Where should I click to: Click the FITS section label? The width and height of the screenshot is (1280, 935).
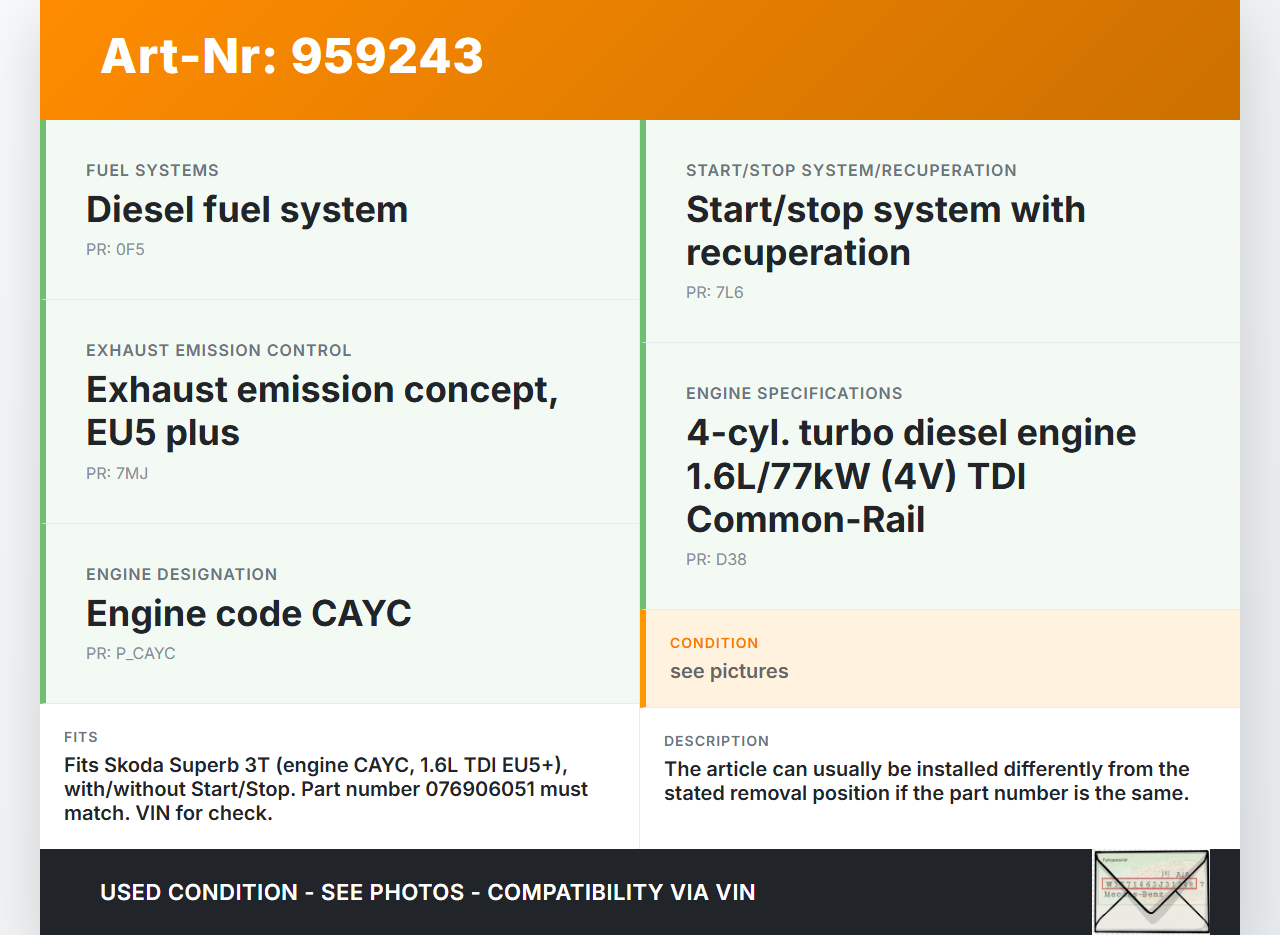[81, 737]
